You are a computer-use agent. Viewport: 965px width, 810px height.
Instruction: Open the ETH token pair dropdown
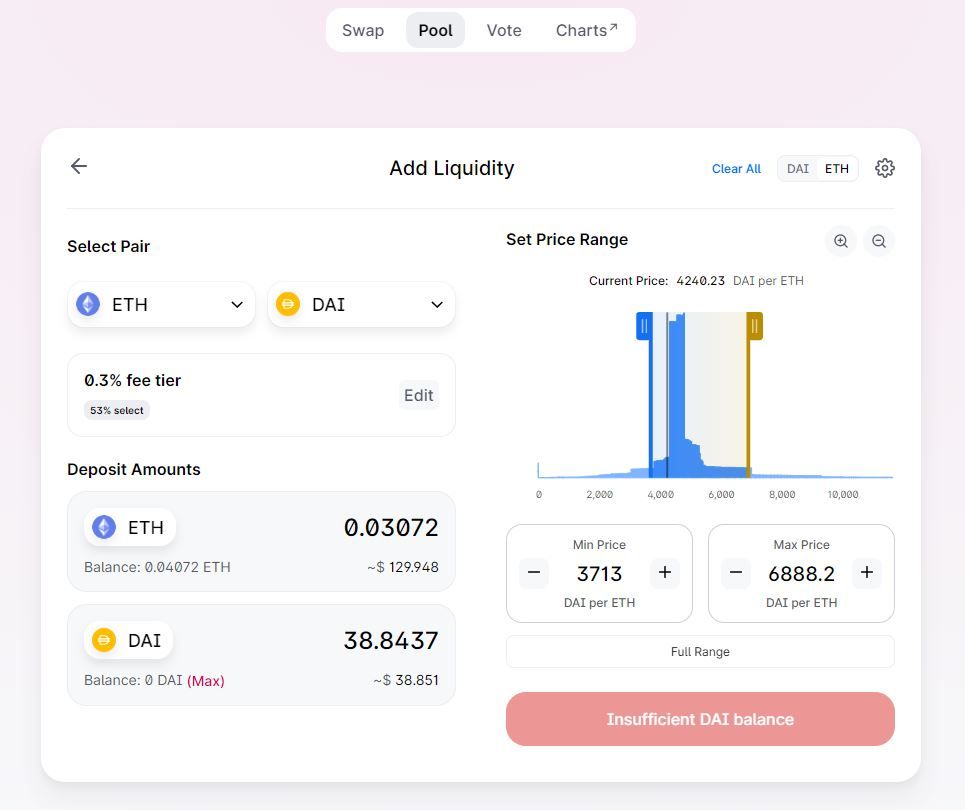click(161, 305)
